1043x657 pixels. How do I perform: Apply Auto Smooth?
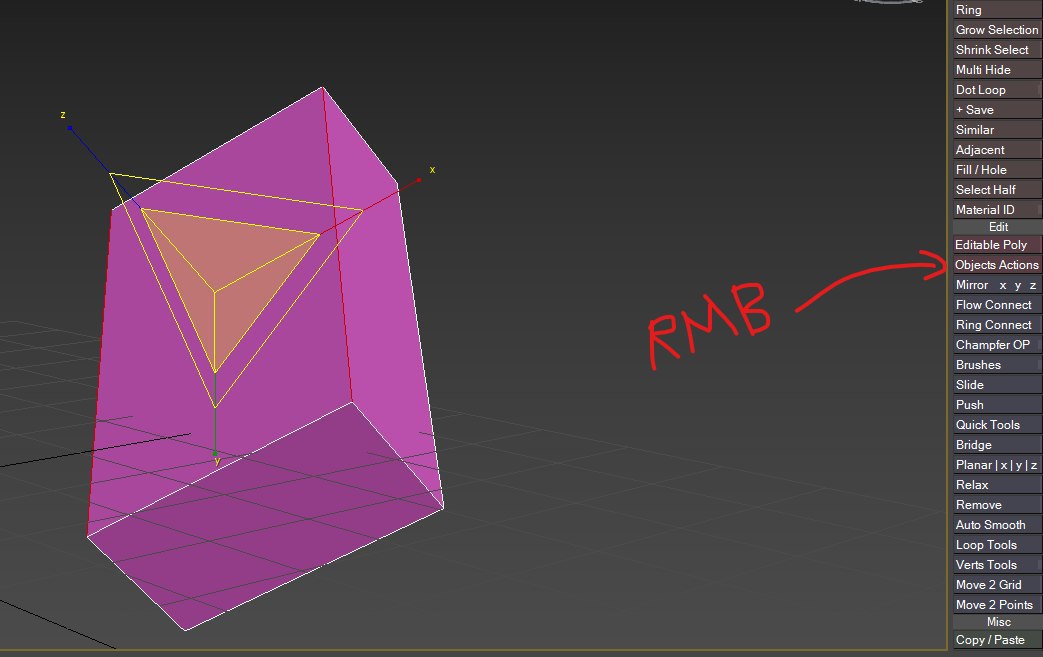(x=997, y=525)
